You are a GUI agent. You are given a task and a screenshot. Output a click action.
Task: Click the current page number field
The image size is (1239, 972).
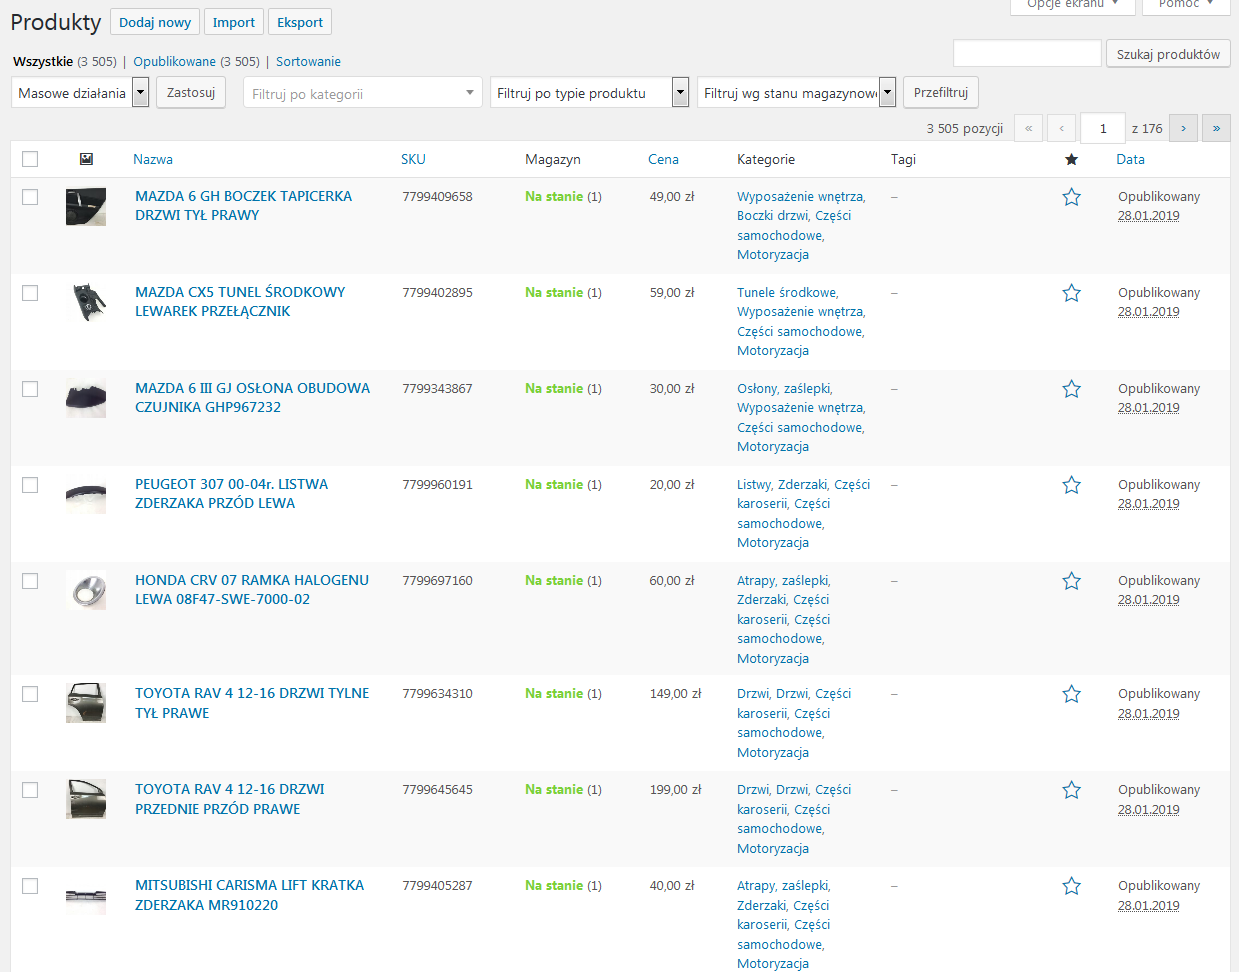coord(1103,128)
